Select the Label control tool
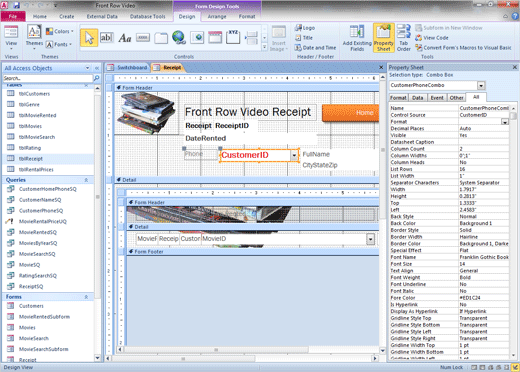Image resolution: width=520 pixels, height=372 pixels. pyautogui.click(x=125, y=38)
